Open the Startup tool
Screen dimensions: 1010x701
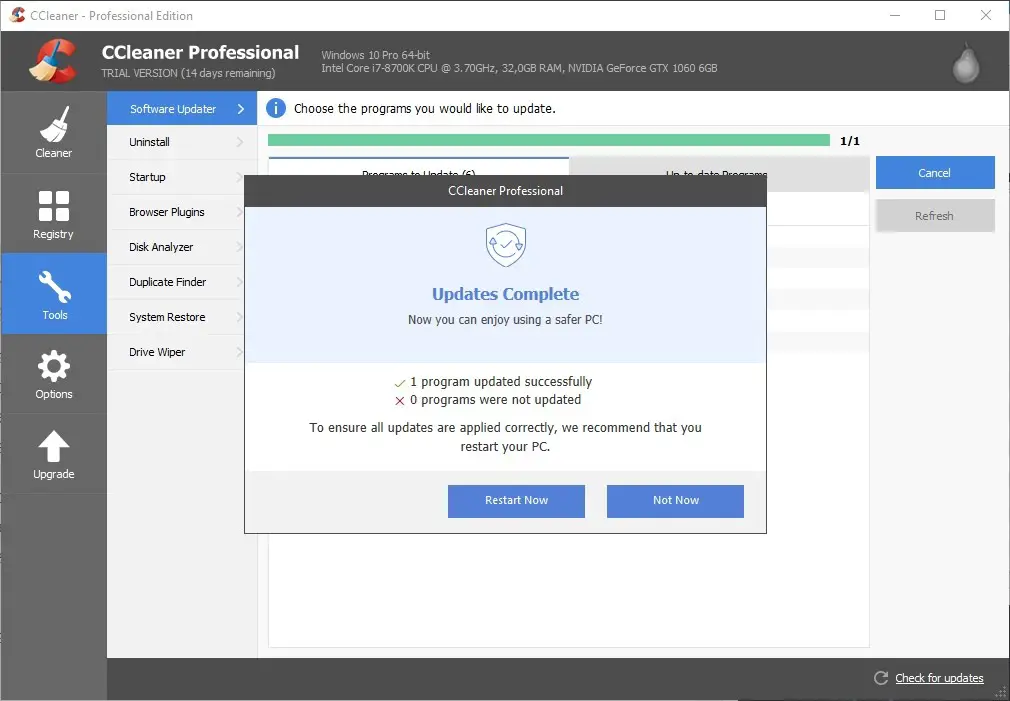(x=176, y=177)
